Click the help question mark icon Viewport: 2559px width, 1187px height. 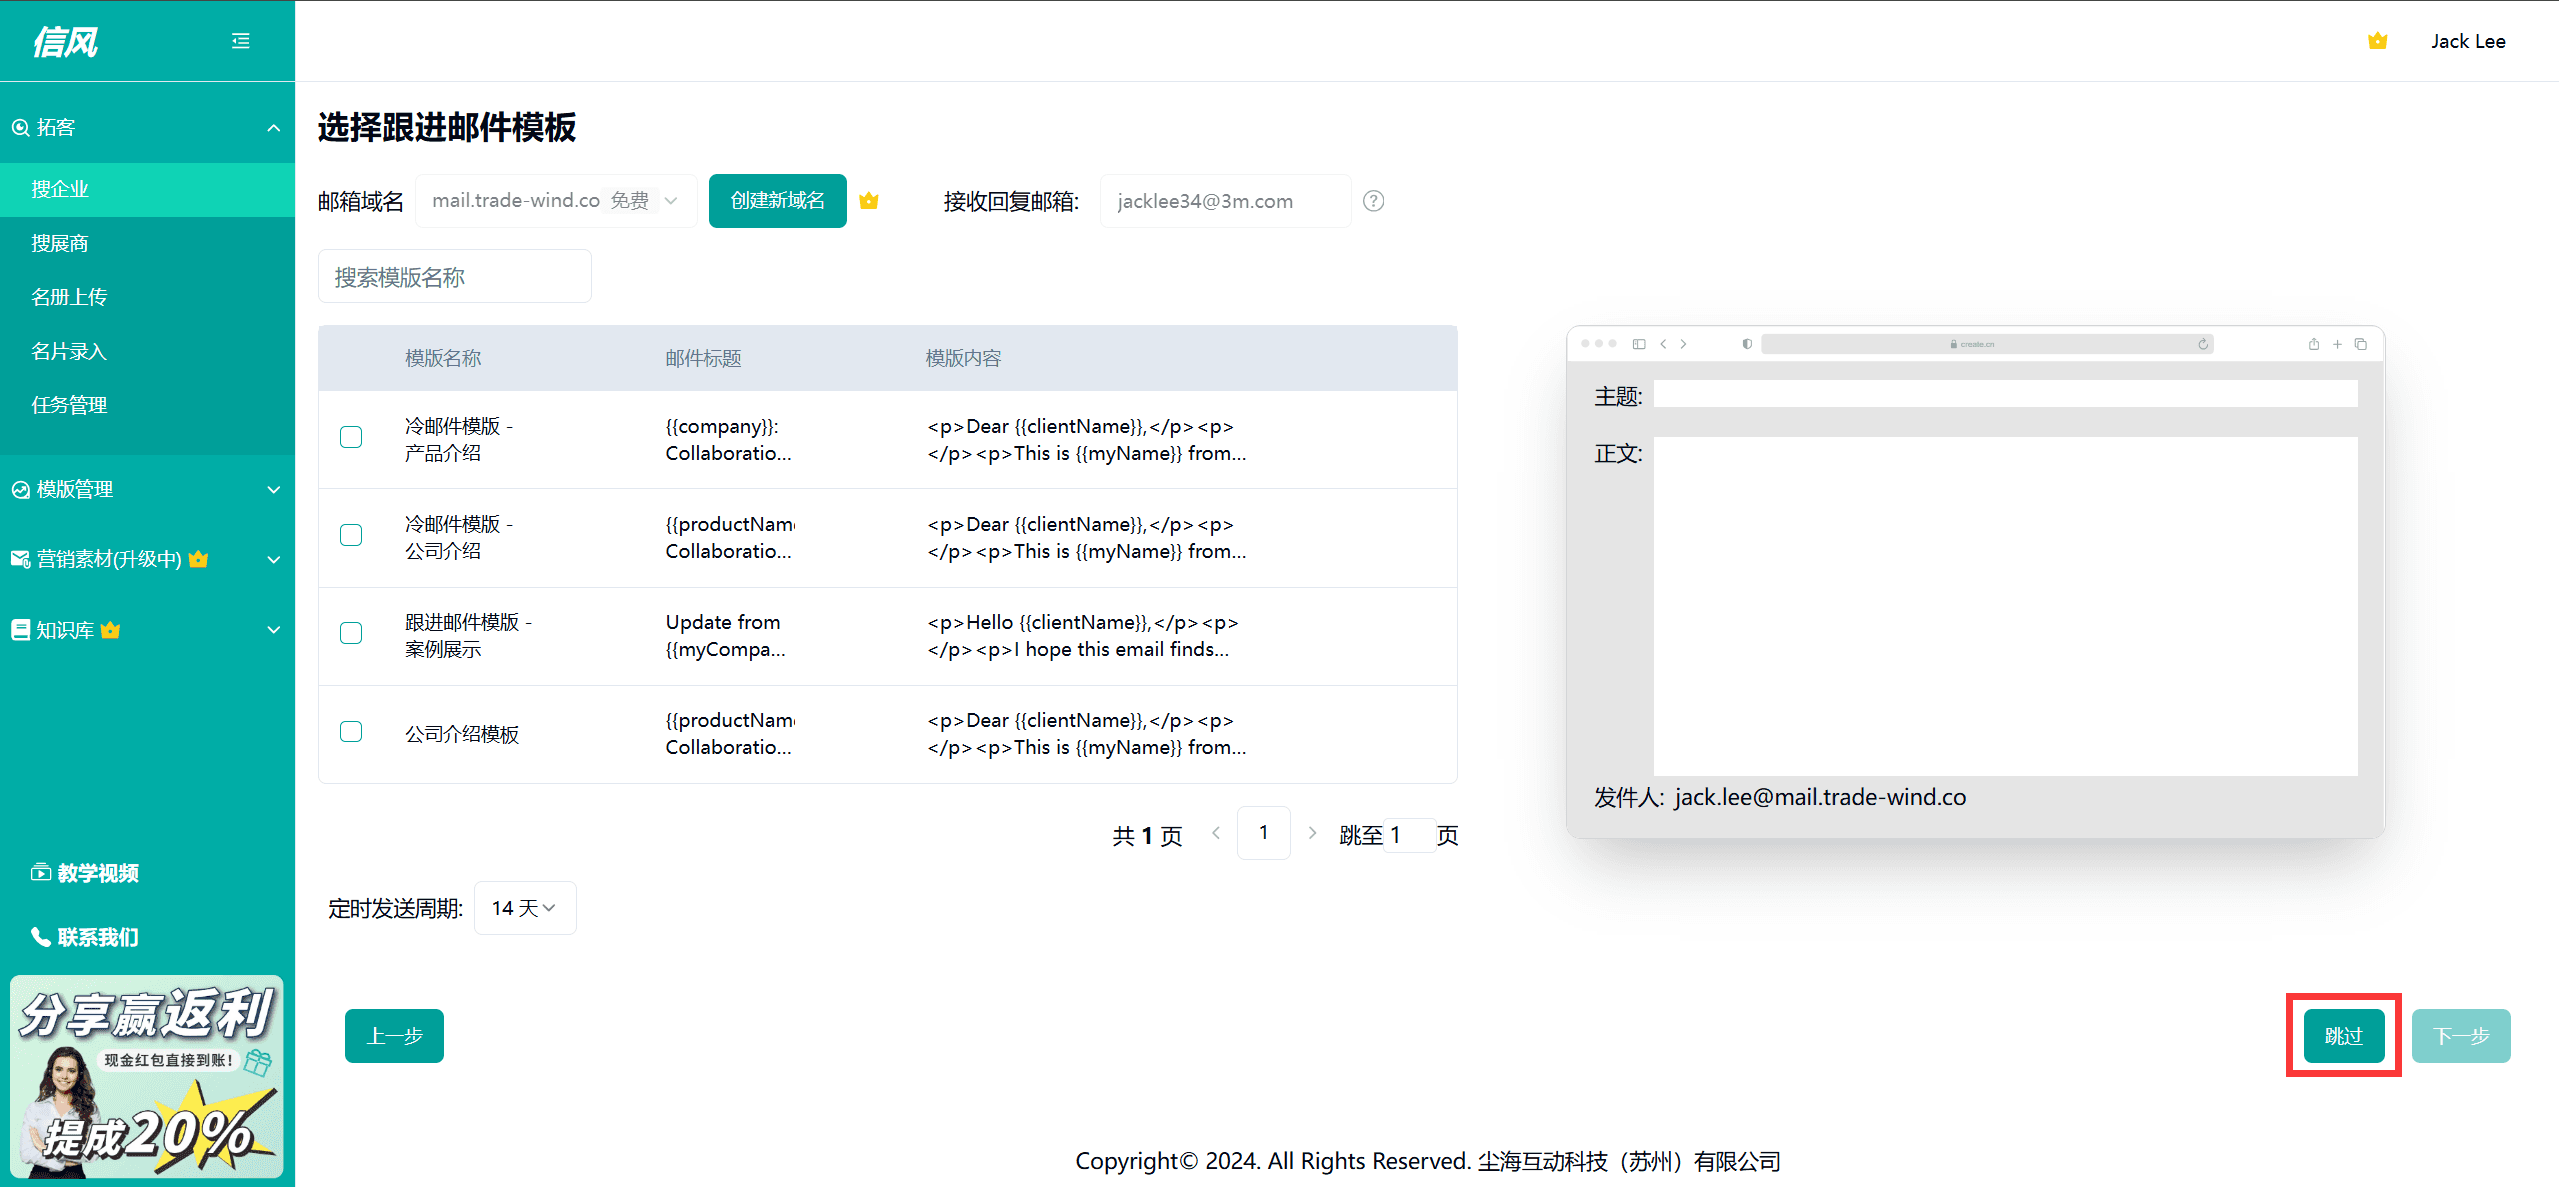1374,201
